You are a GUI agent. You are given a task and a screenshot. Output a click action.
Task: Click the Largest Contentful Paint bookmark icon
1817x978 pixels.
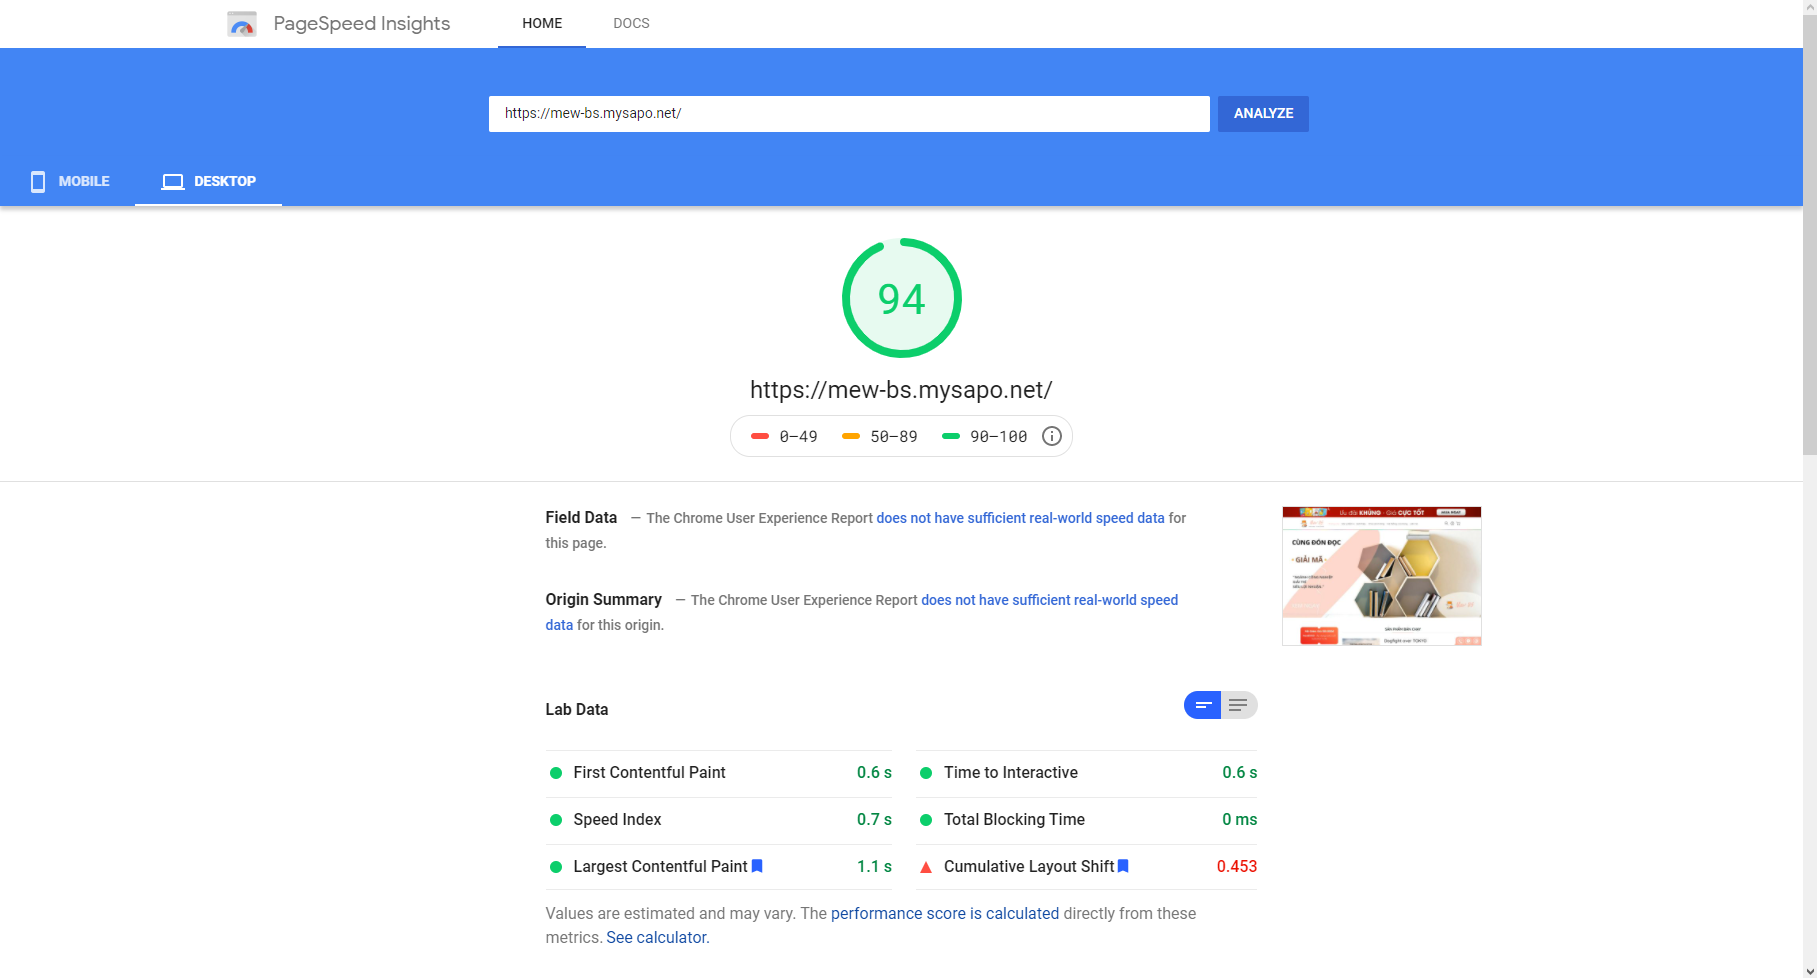(757, 866)
